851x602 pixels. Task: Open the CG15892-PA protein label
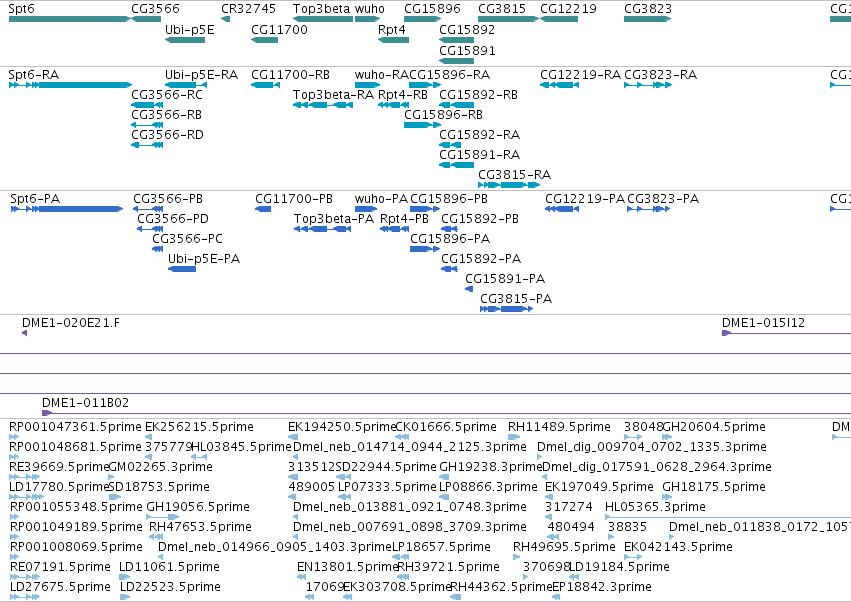pyautogui.click(x=481, y=259)
